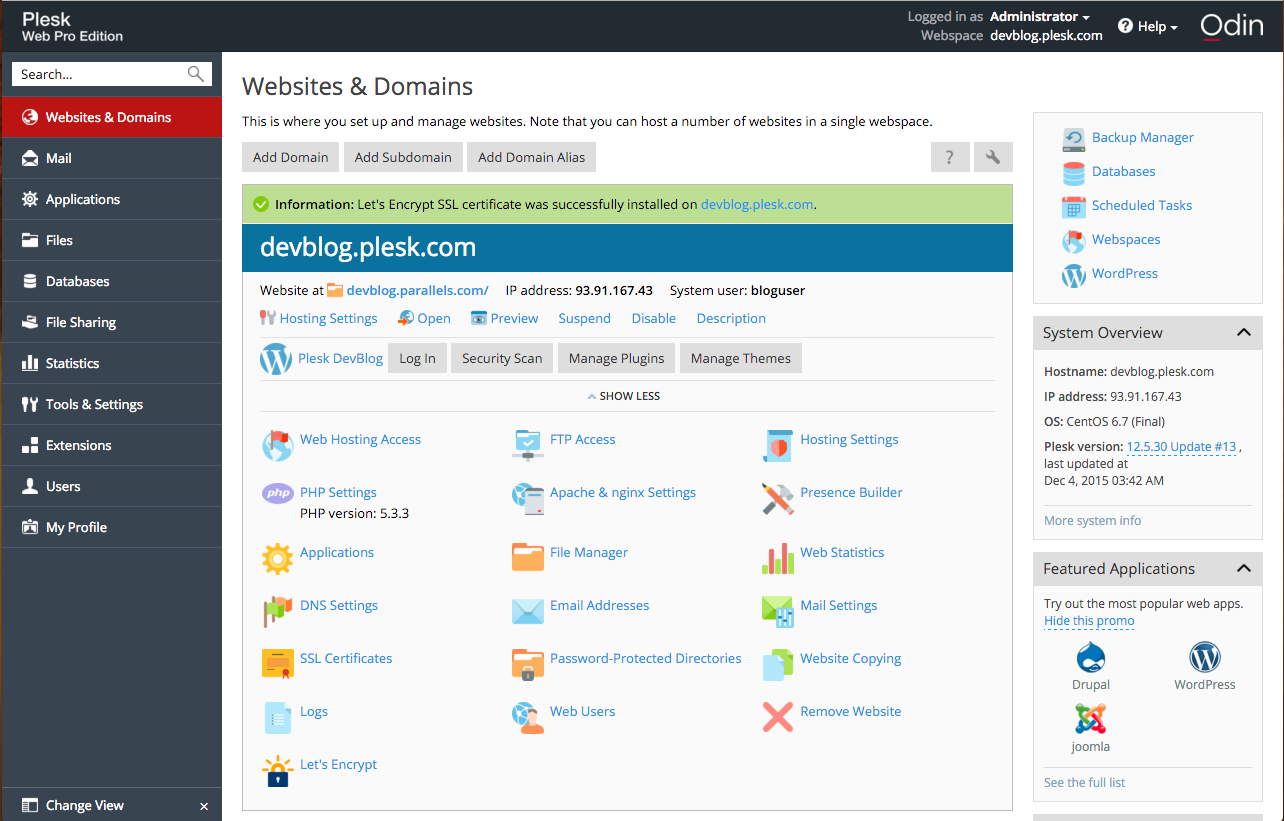This screenshot has width=1284, height=821.
Task: Click the Website Copying icon
Action: pos(777,664)
